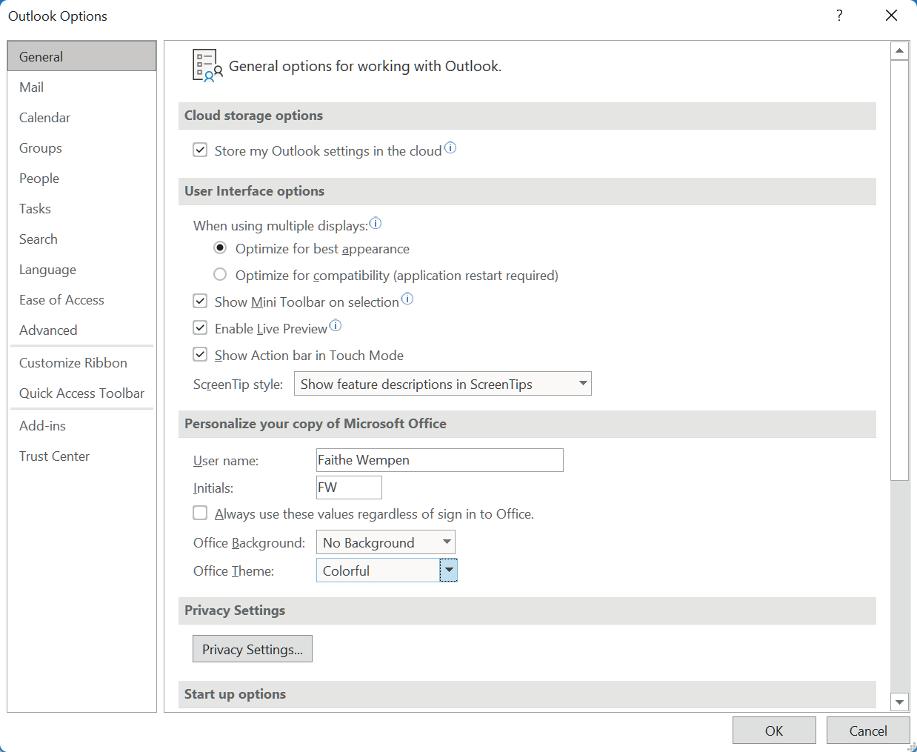Click the Help question mark icon
Viewport: 917px width, 752px height.
click(839, 16)
